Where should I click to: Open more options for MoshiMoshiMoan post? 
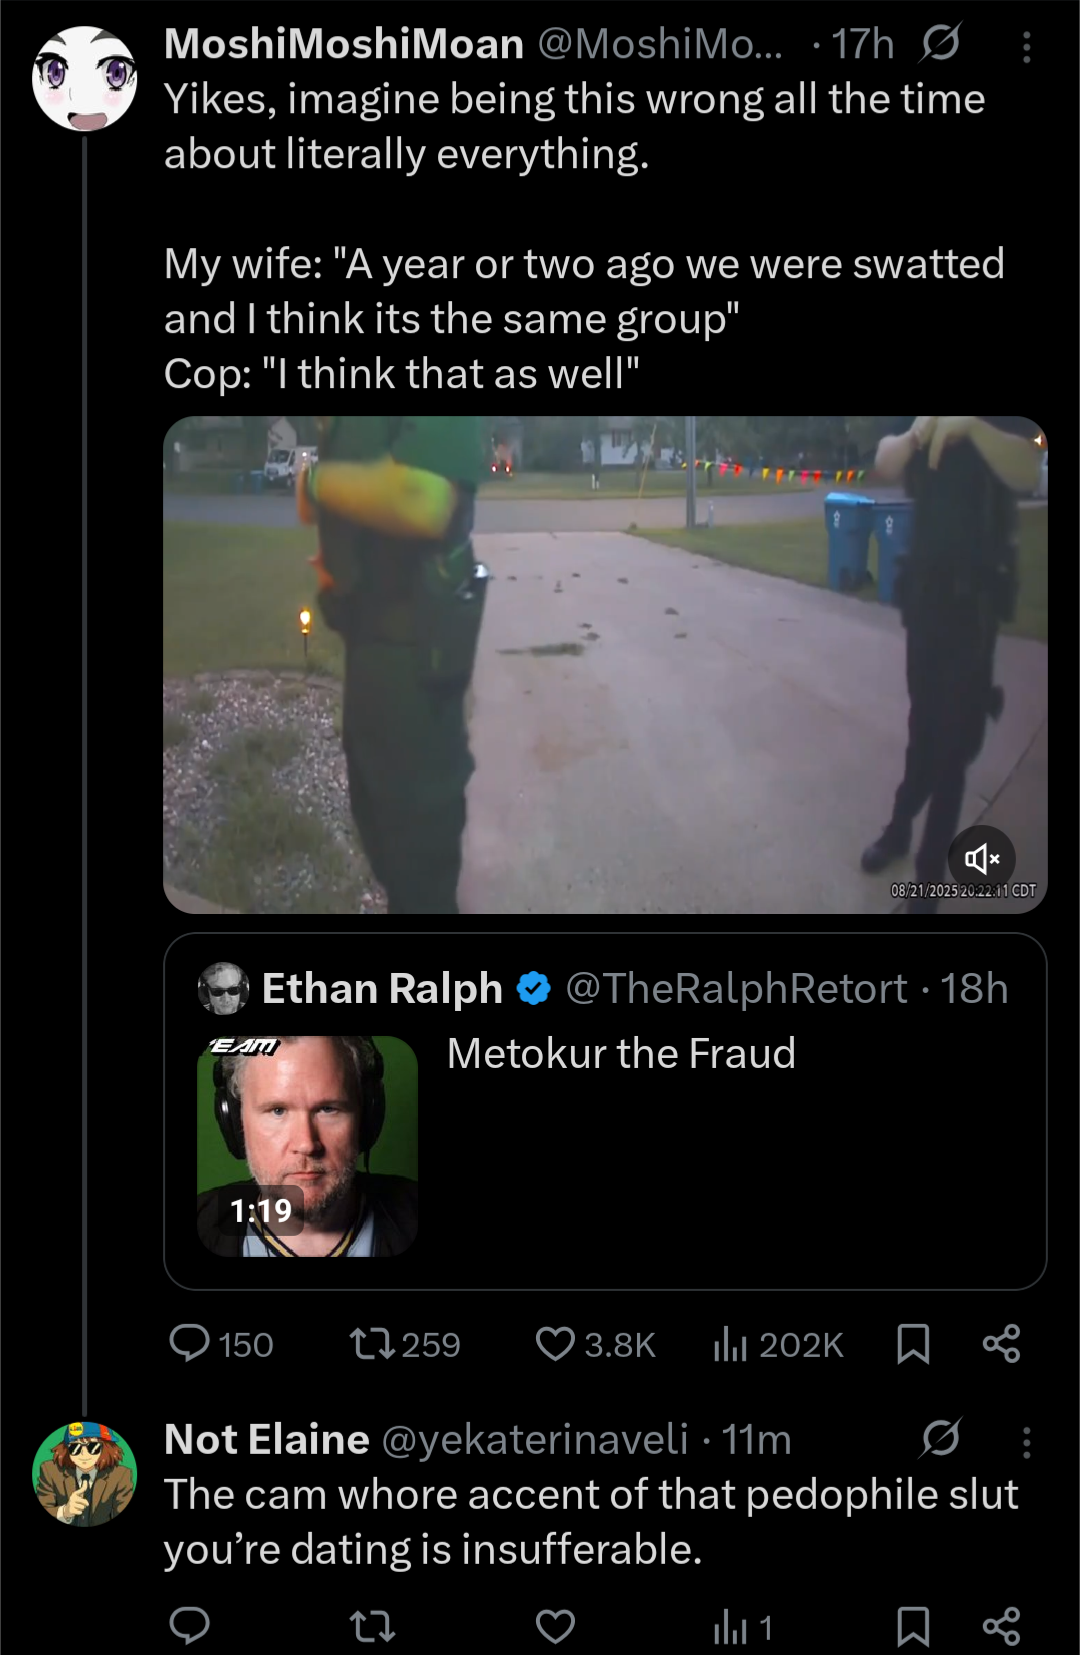click(1027, 46)
